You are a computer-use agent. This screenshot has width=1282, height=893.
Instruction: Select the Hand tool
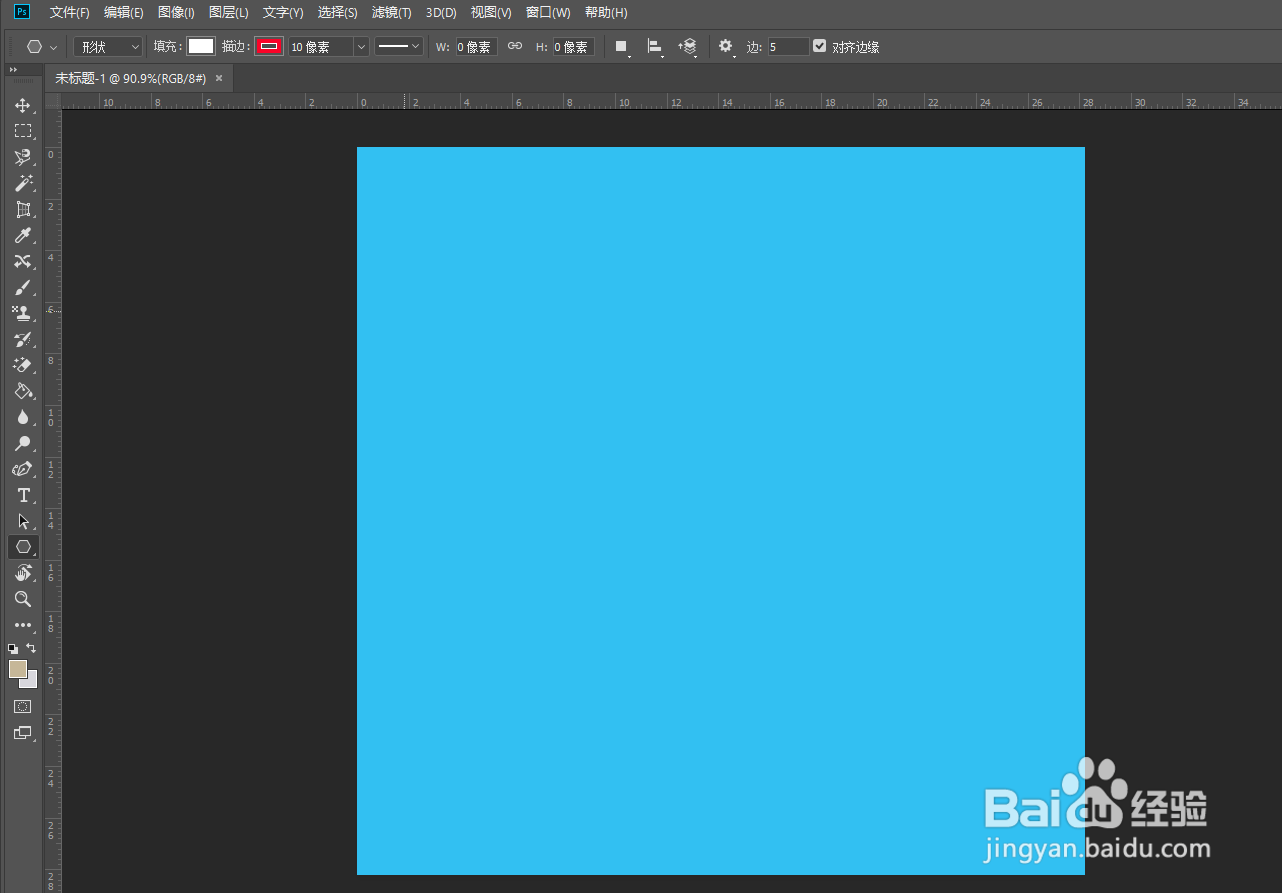[22, 573]
